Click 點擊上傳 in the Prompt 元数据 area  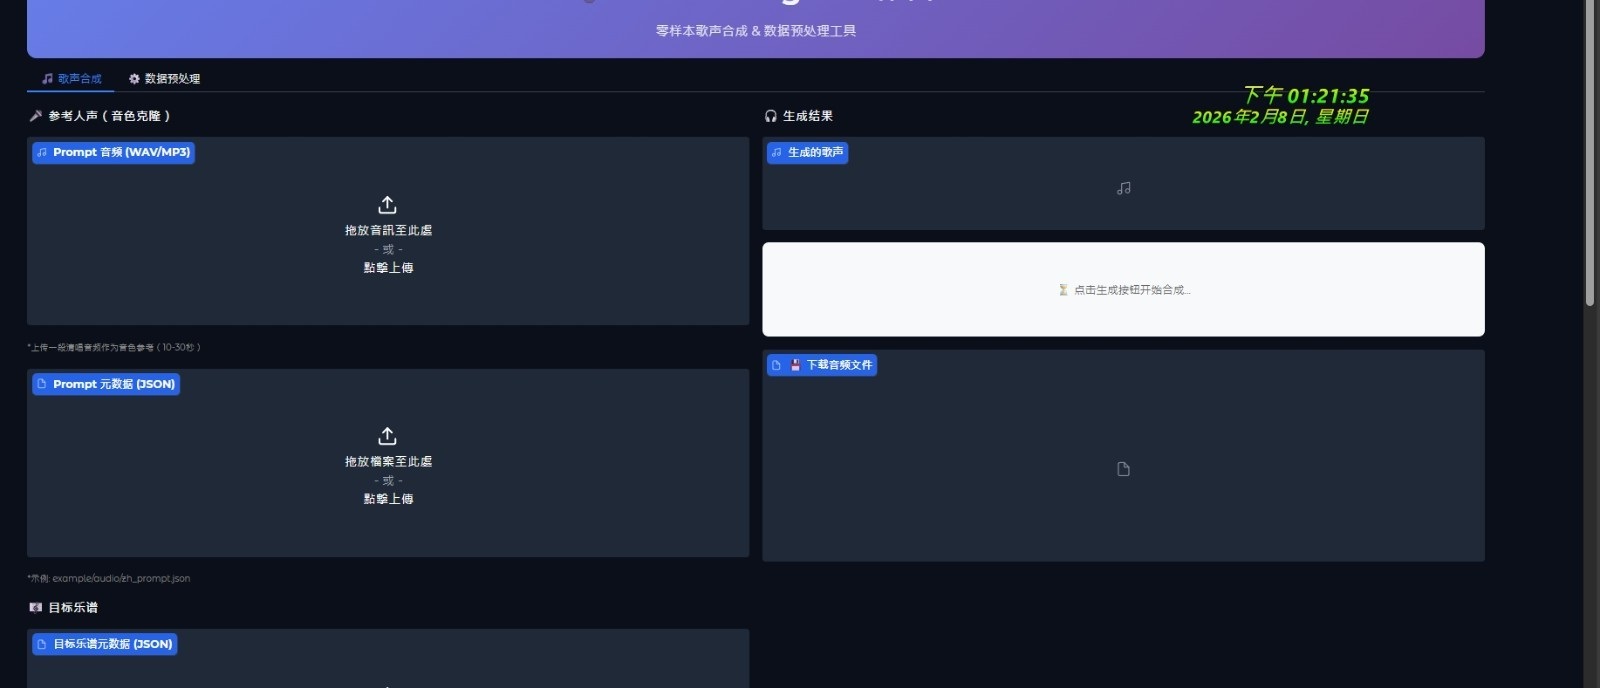click(x=388, y=499)
